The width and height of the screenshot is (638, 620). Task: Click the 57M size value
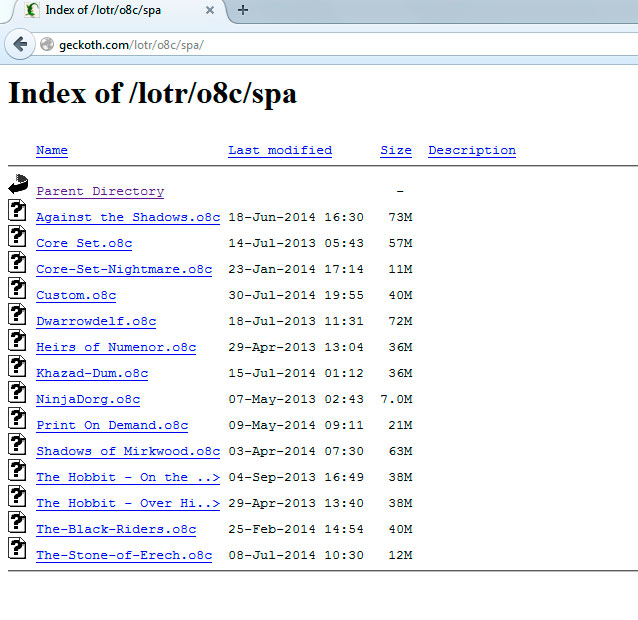(x=400, y=243)
